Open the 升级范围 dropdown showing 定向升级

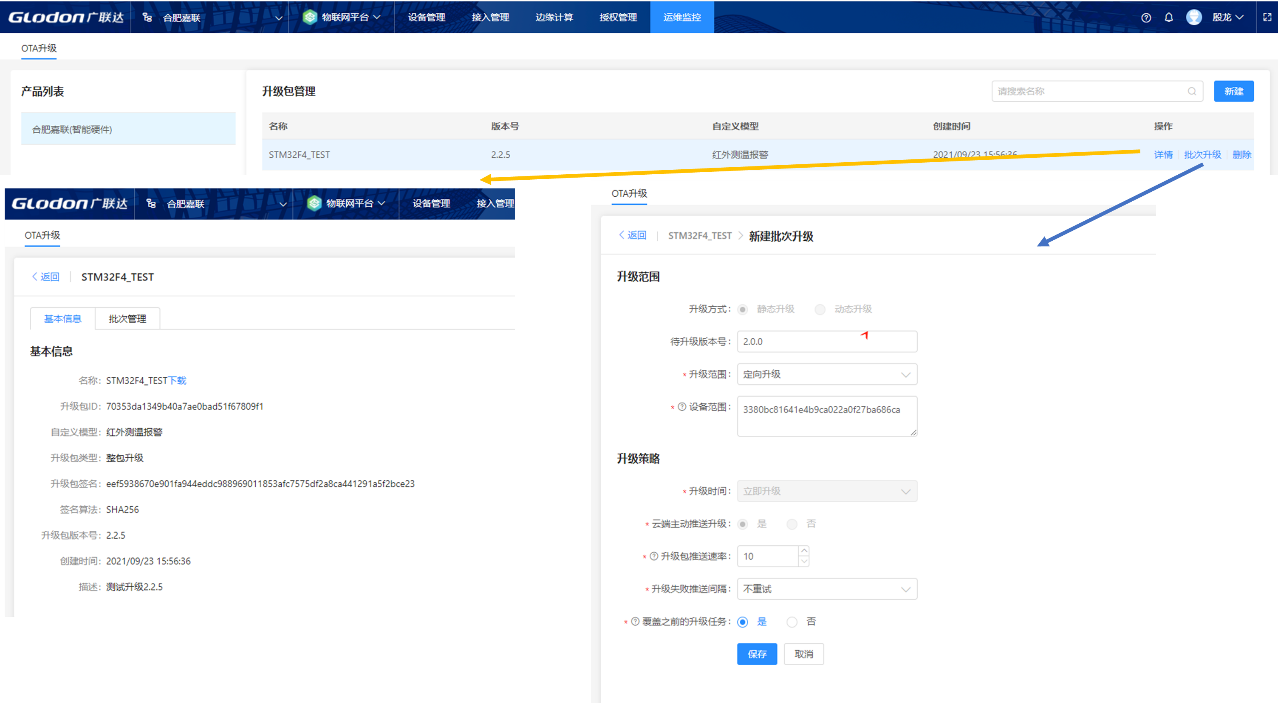[x=827, y=374]
